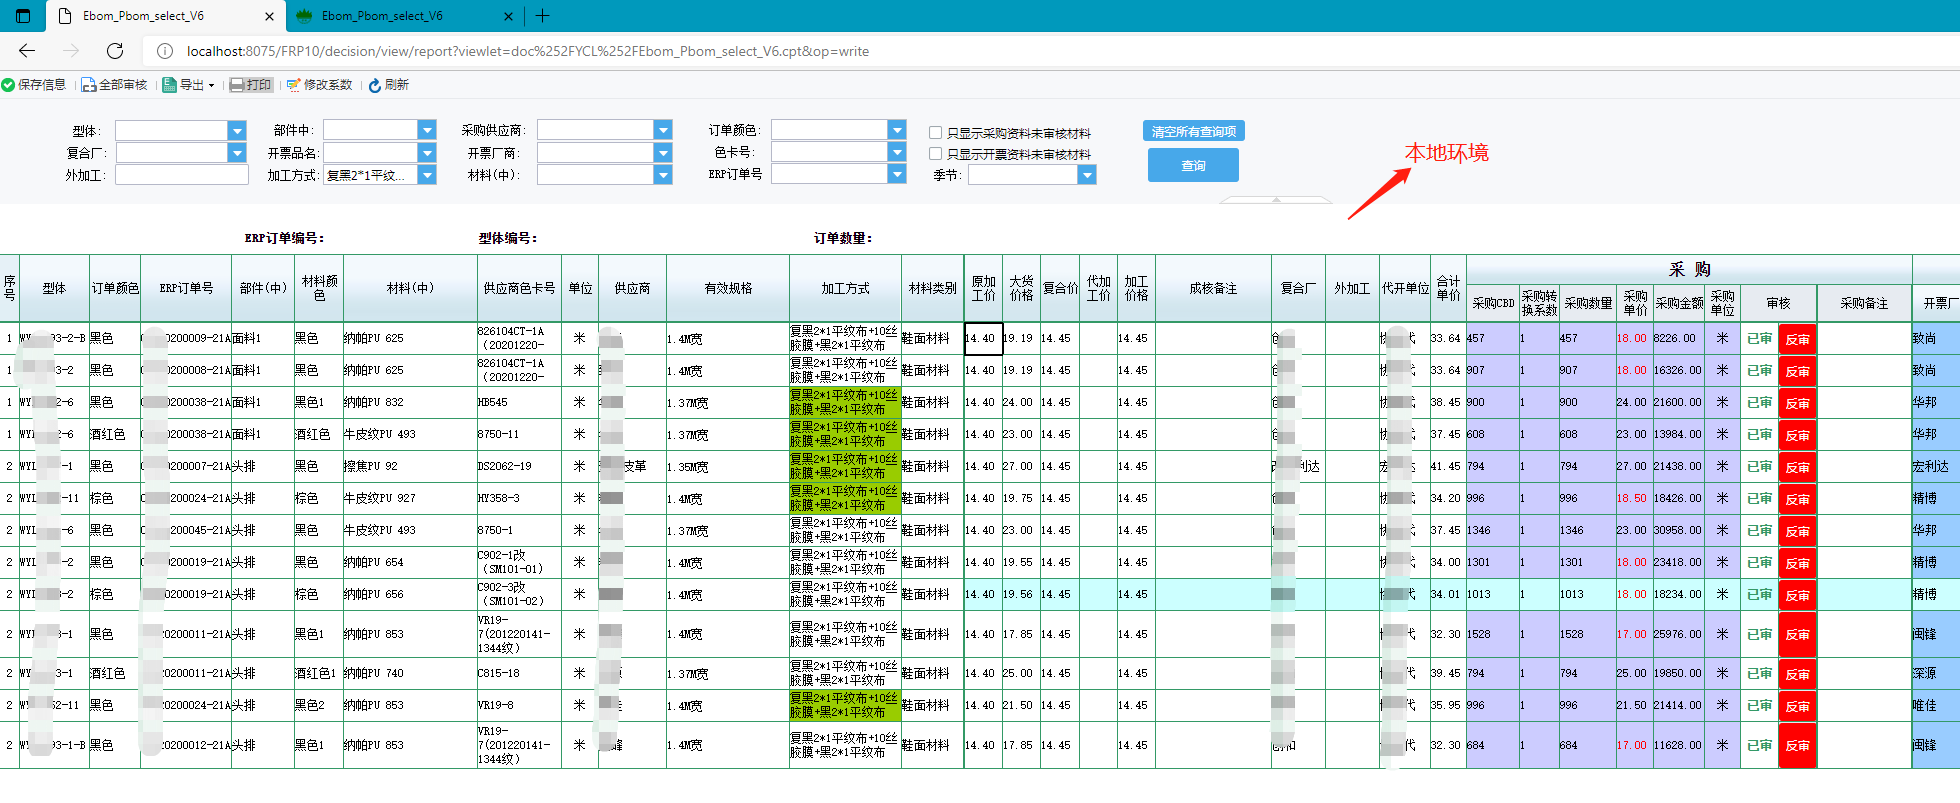The height and width of the screenshot is (803, 1960).
Task: View site information icon in address bar
Action: [165, 51]
